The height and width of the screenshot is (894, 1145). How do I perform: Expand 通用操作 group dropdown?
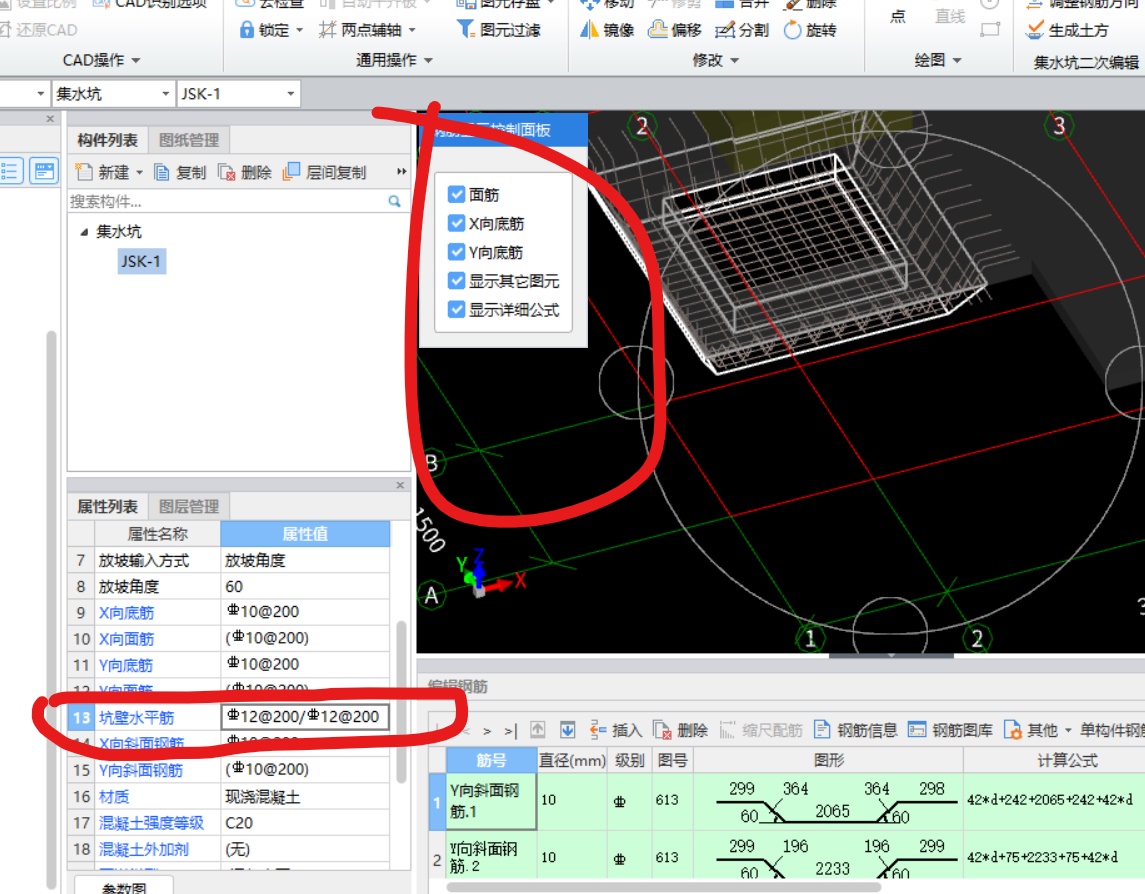coord(428,61)
